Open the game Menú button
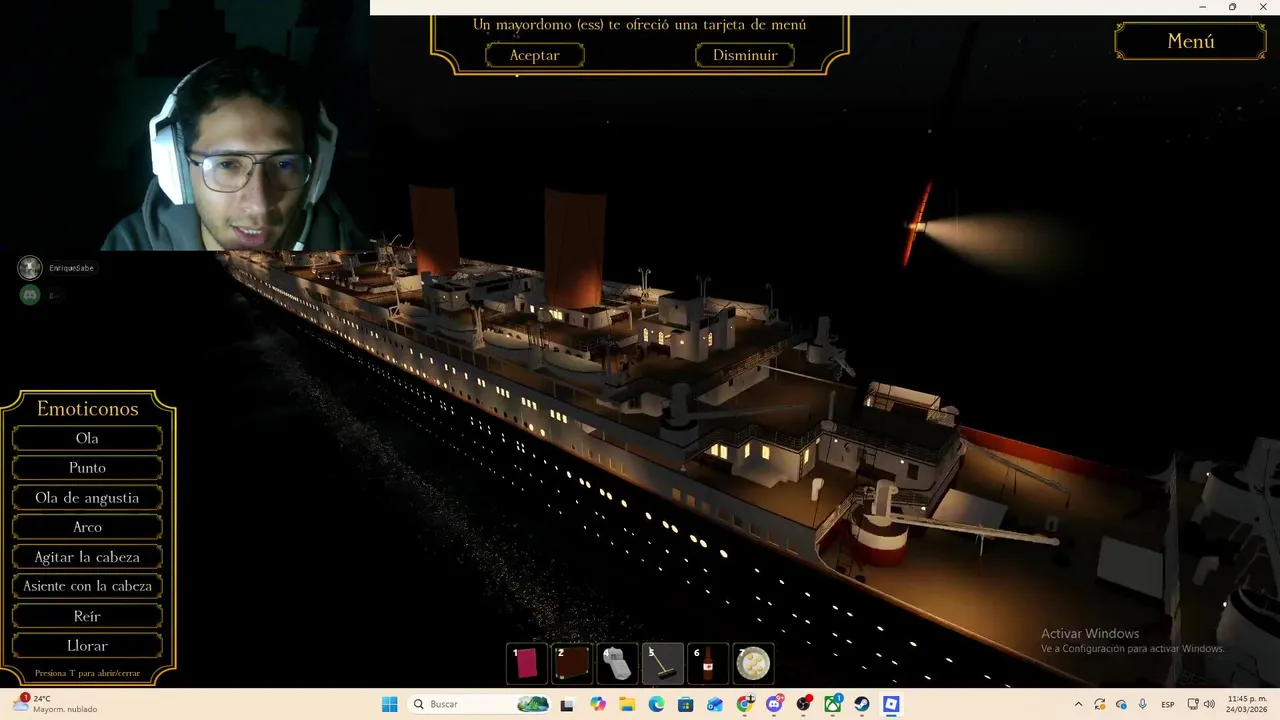This screenshot has width=1280, height=720. [1191, 41]
